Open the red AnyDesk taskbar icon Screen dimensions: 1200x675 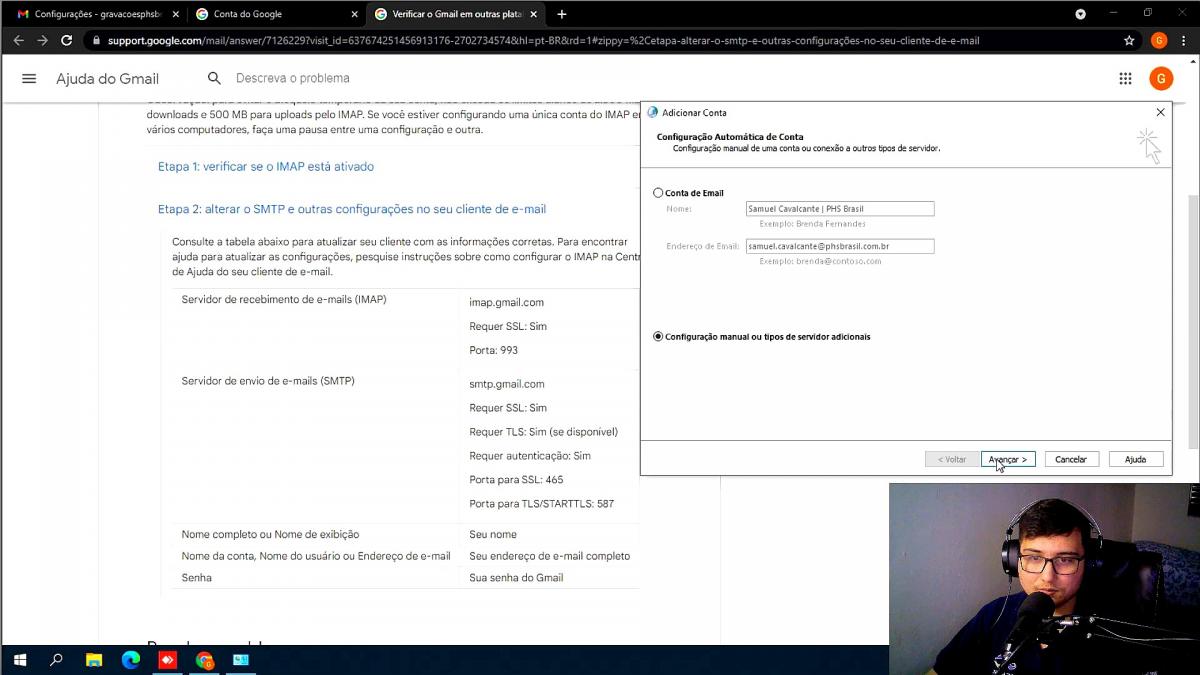(x=167, y=660)
